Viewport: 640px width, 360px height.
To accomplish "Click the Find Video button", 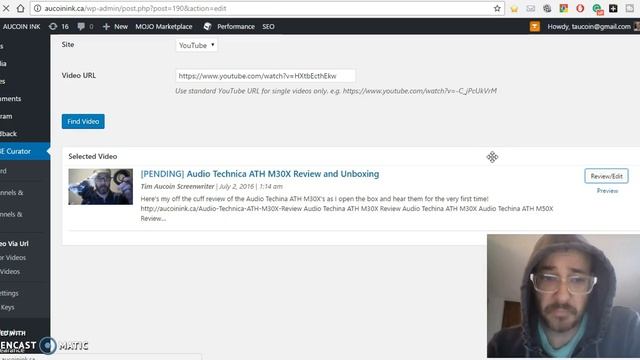I will pos(83,121).
